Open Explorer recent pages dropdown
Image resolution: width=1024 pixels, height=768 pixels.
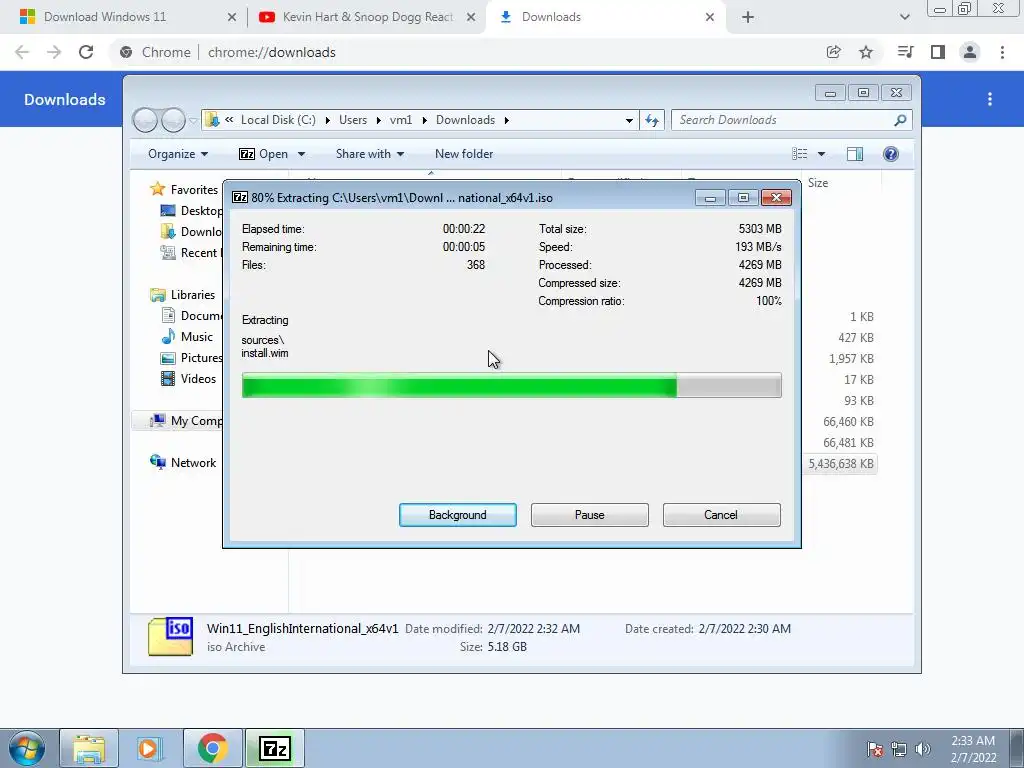pos(193,121)
